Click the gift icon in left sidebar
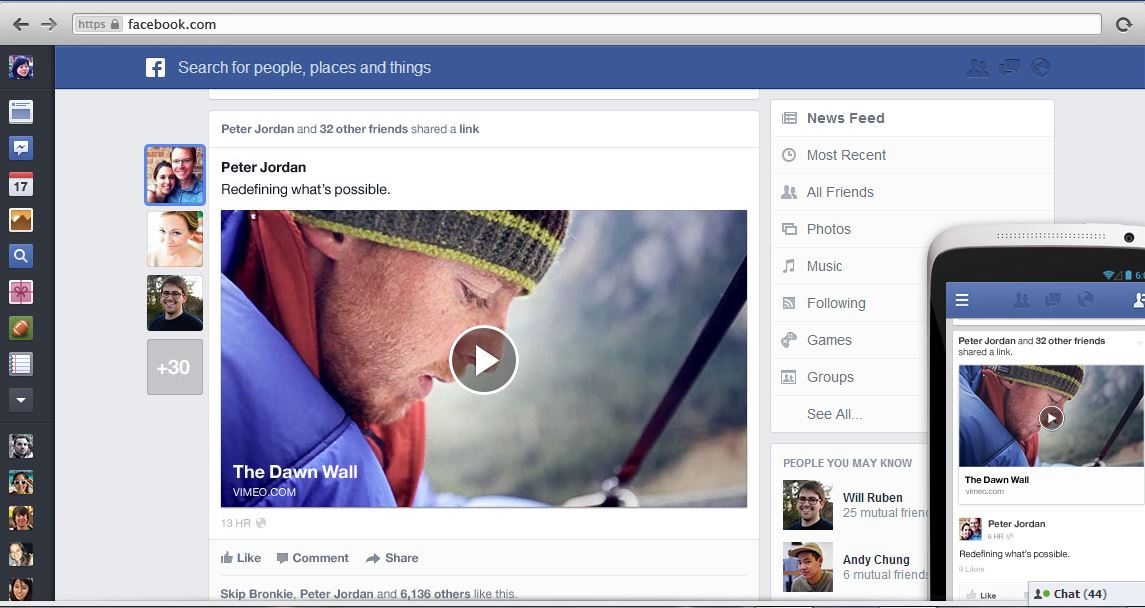This screenshot has height=608, width=1145. click(21, 292)
